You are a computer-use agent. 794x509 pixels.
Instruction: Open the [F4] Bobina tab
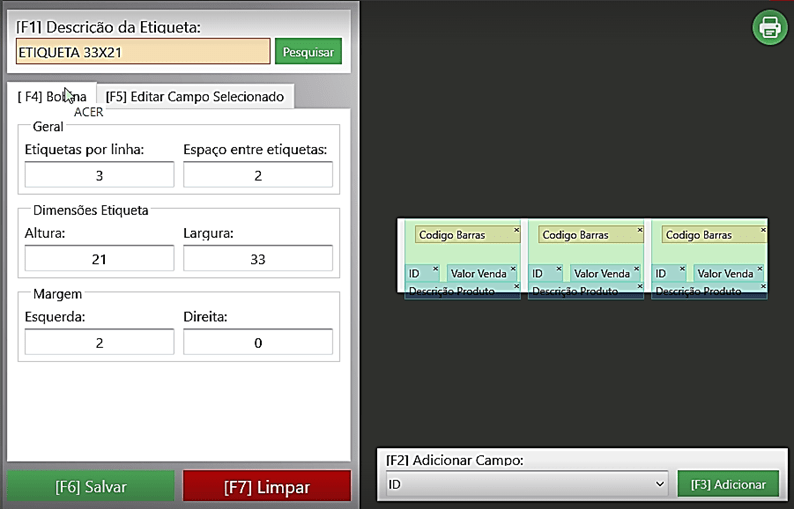51,97
